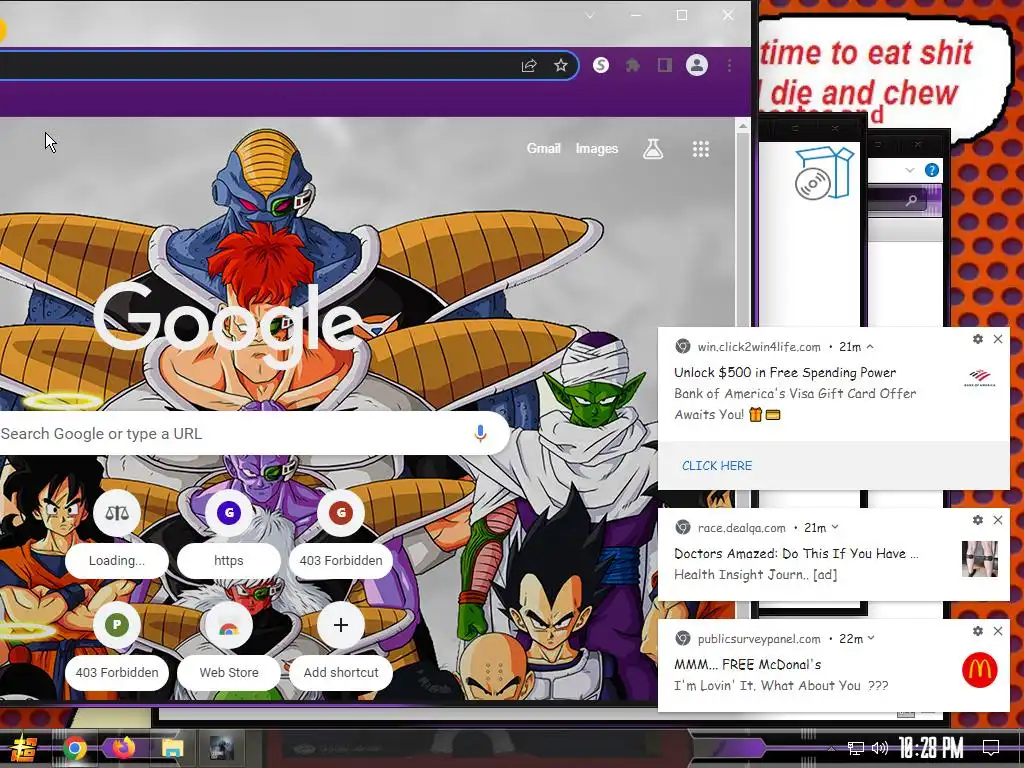Screen dimensions: 1024x768
Task: Open the Loading... shortcut tile
Action: click(117, 532)
